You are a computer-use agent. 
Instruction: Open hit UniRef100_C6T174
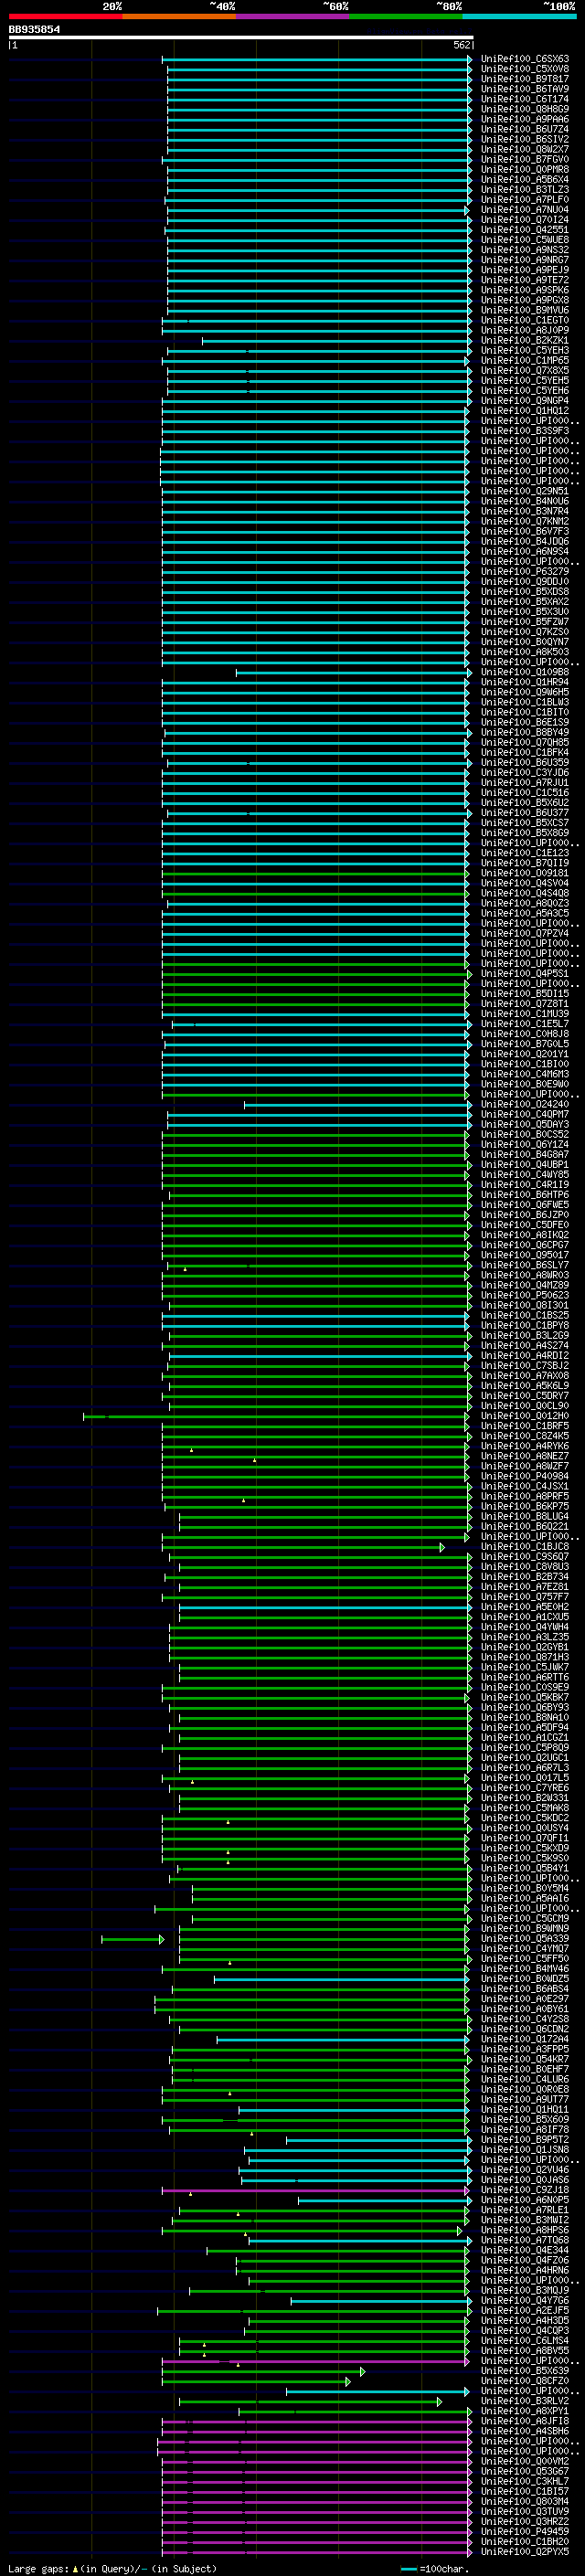(525, 99)
